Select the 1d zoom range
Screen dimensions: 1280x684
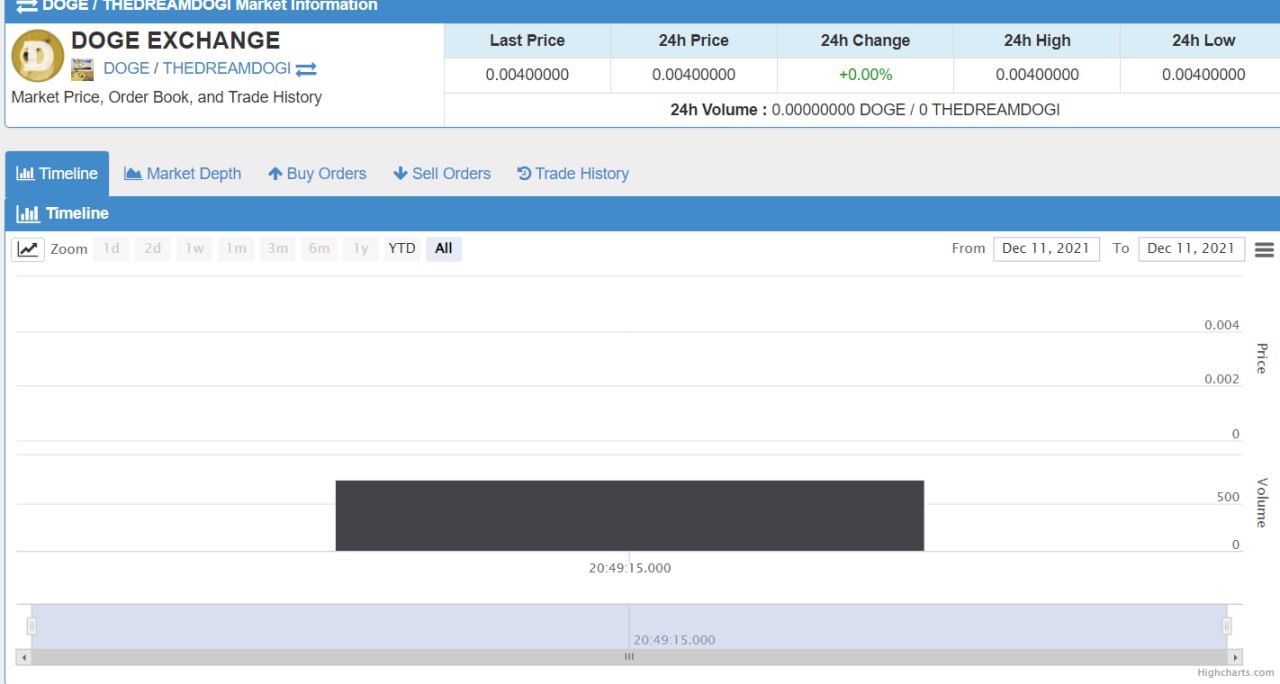(x=112, y=249)
